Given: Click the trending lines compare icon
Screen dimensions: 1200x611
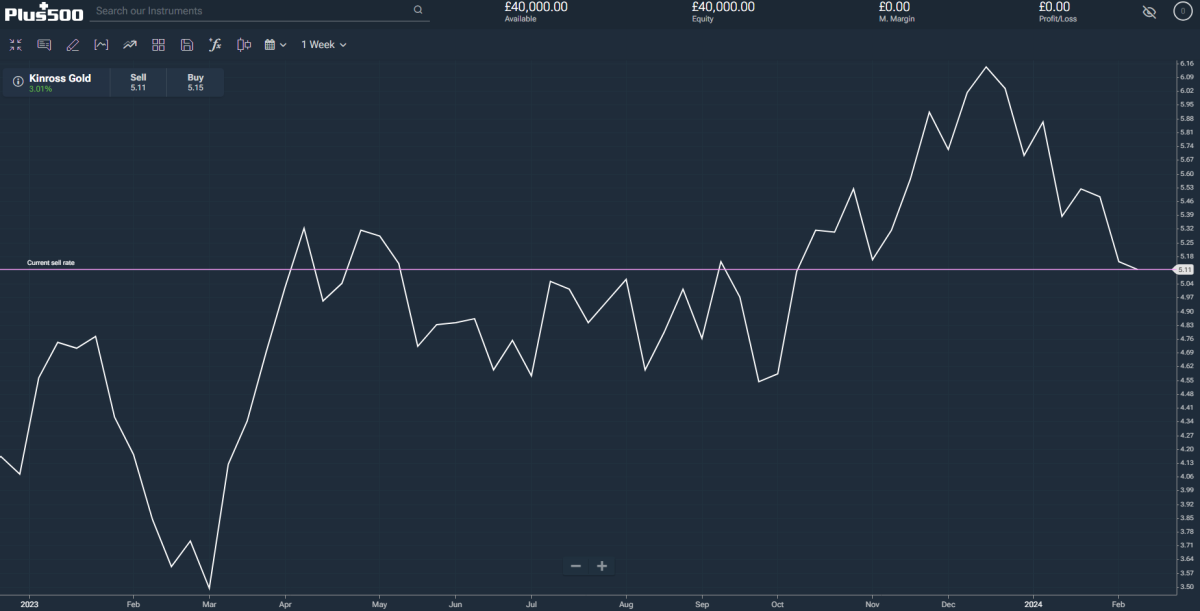Looking at the screenshot, I should [x=130, y=45].
